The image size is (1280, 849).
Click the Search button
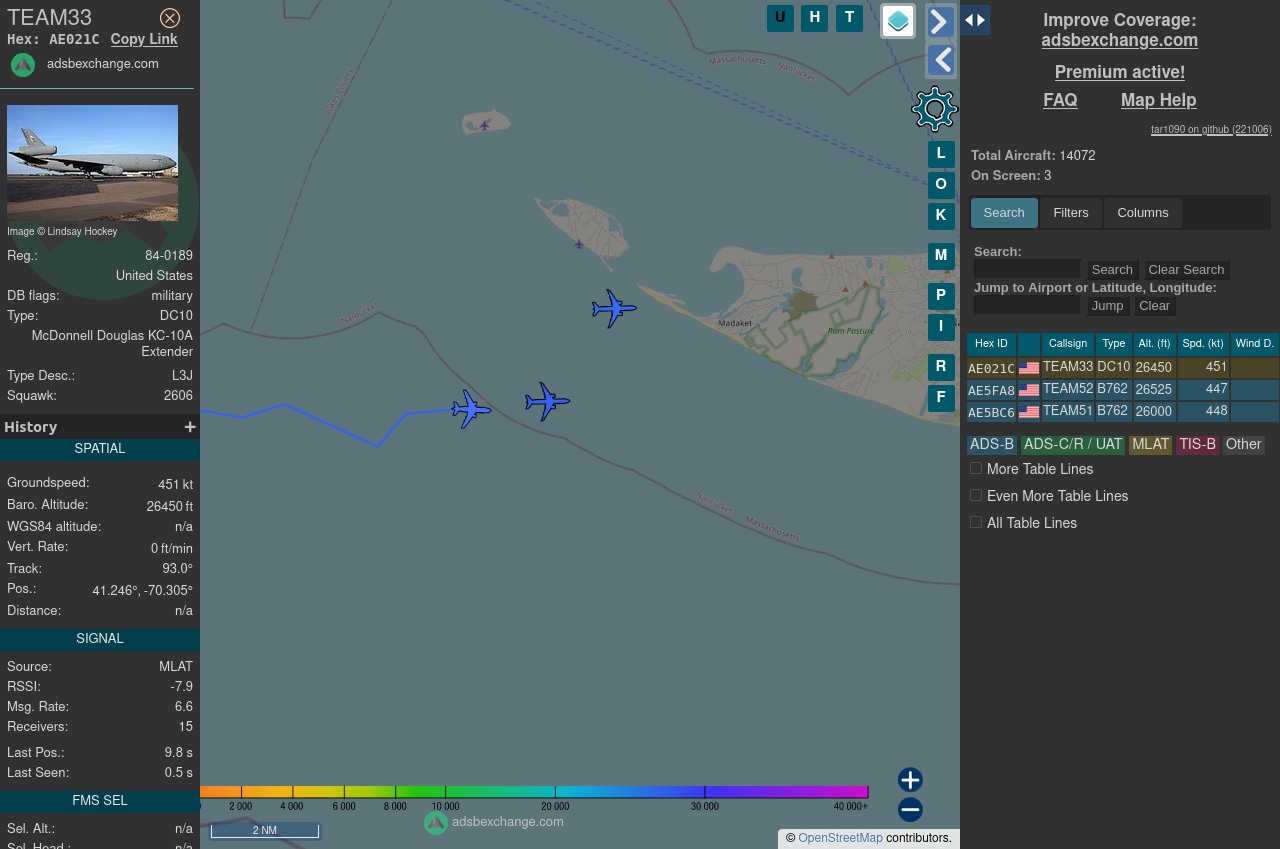pyautogui.click(x=1112, y=270)
